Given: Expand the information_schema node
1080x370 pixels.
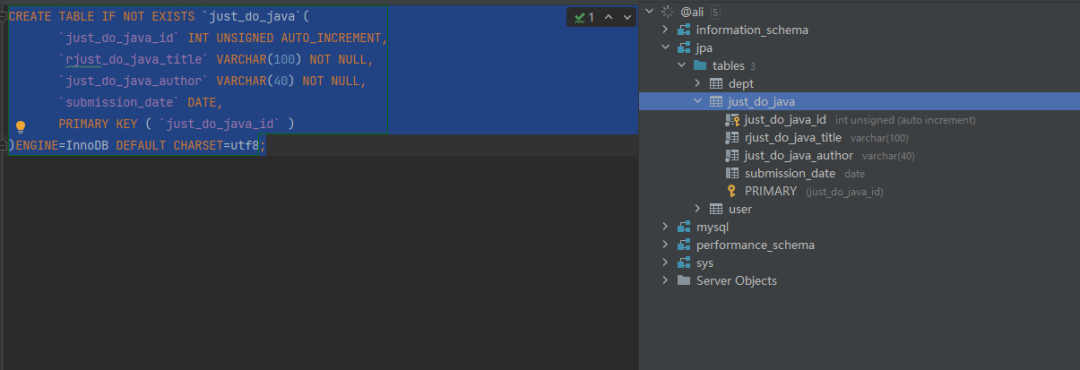Looking at the screenshot, I should [x=665, y=30].
